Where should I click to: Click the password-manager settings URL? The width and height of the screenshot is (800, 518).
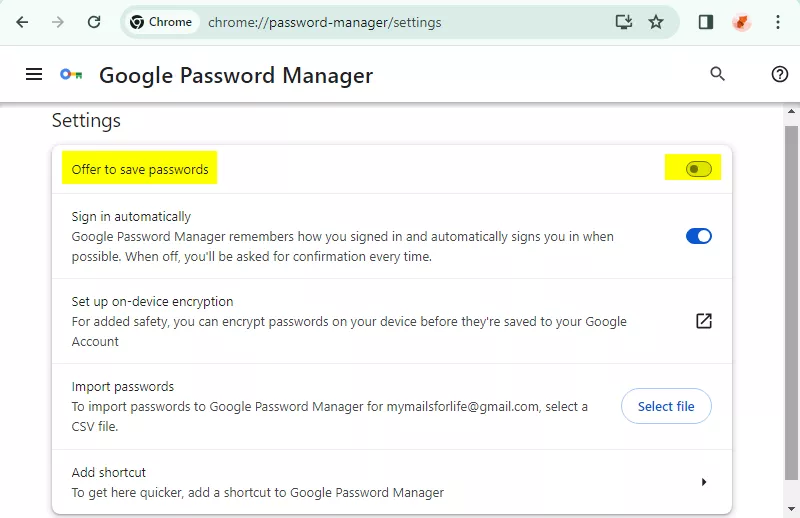click(324, 22)
